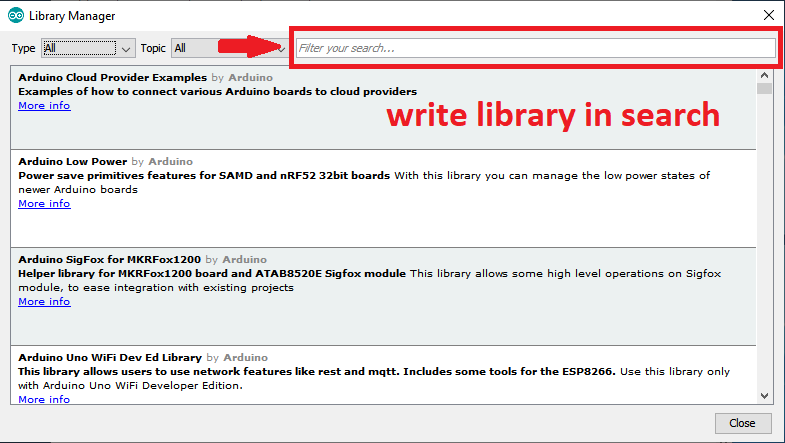Screen dimensions: 785x443
Task: Open the Topic dropdown
Action: click(230, 48)
